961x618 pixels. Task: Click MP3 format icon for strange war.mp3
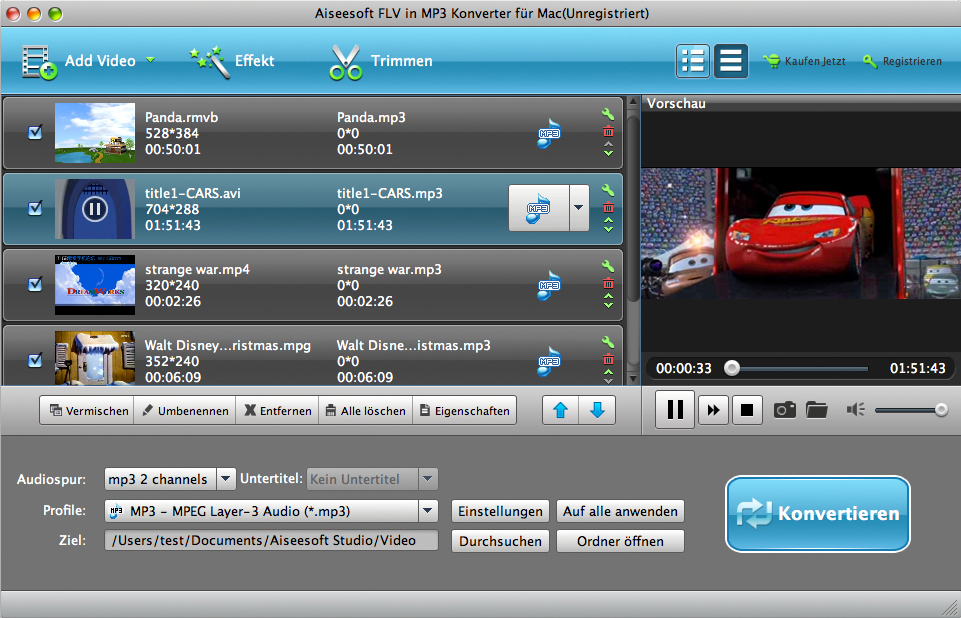[x=549, y=285]
